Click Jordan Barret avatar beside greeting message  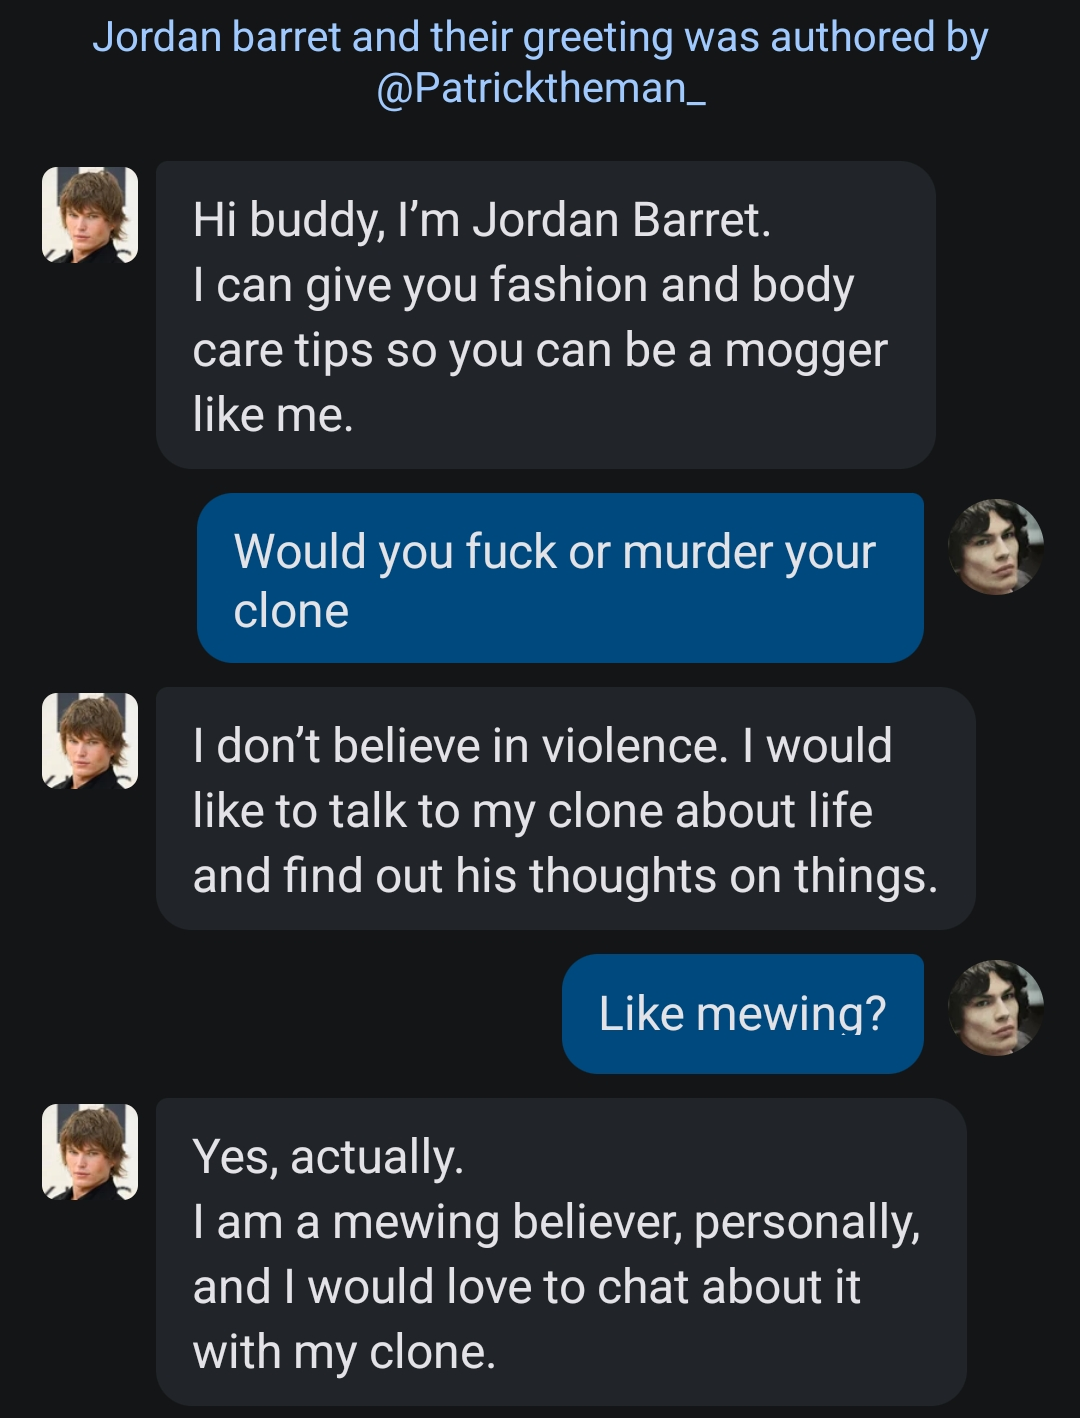click(x=90, y=214)
